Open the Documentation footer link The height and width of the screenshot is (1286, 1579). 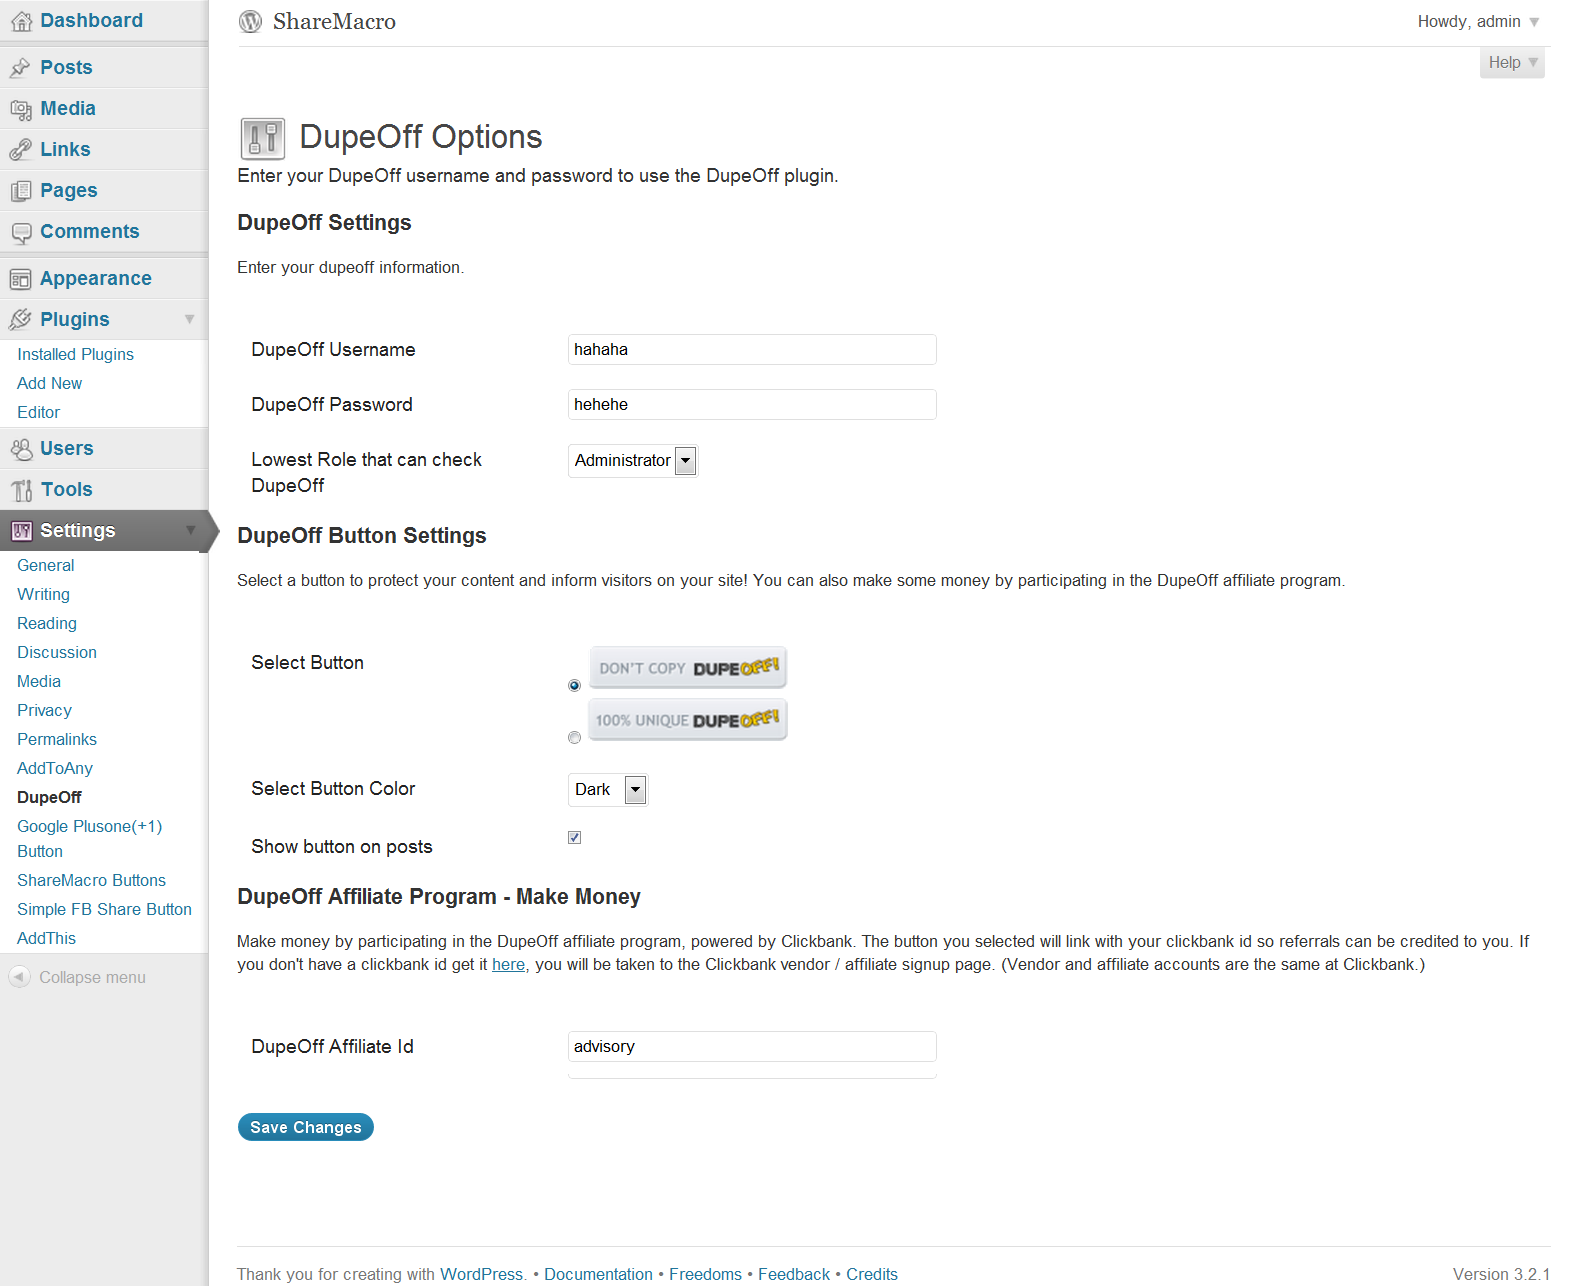[598, 1274]
